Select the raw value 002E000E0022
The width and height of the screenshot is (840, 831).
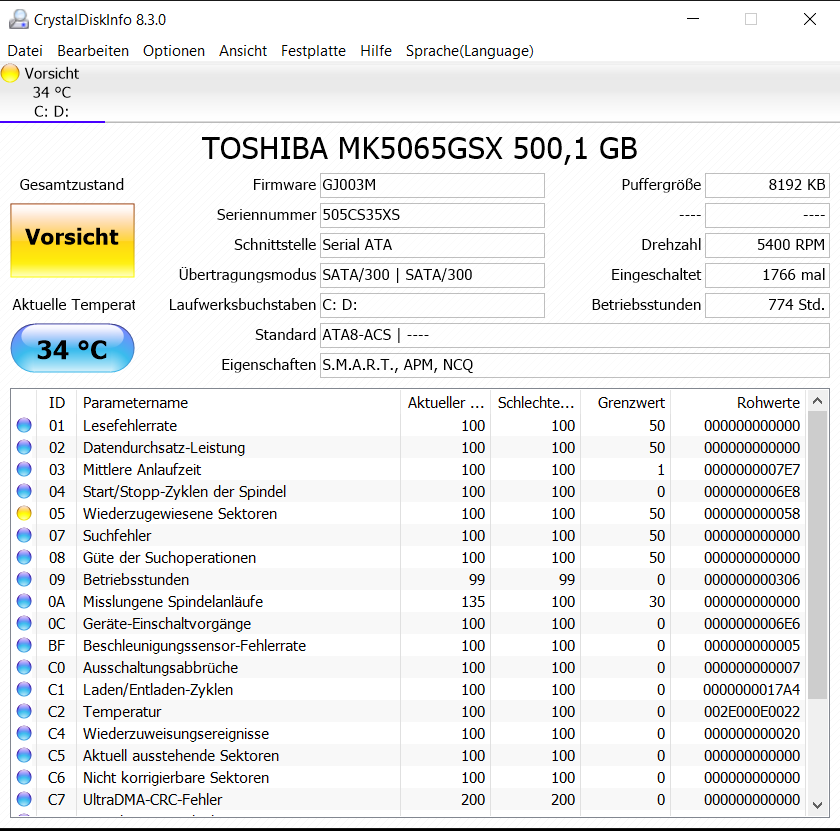point(752,712)
